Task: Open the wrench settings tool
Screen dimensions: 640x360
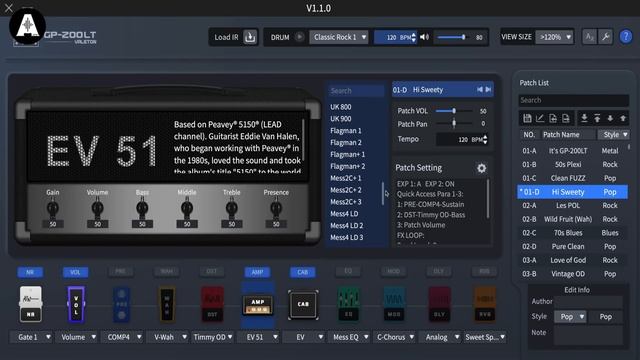Action: point(606,37)
